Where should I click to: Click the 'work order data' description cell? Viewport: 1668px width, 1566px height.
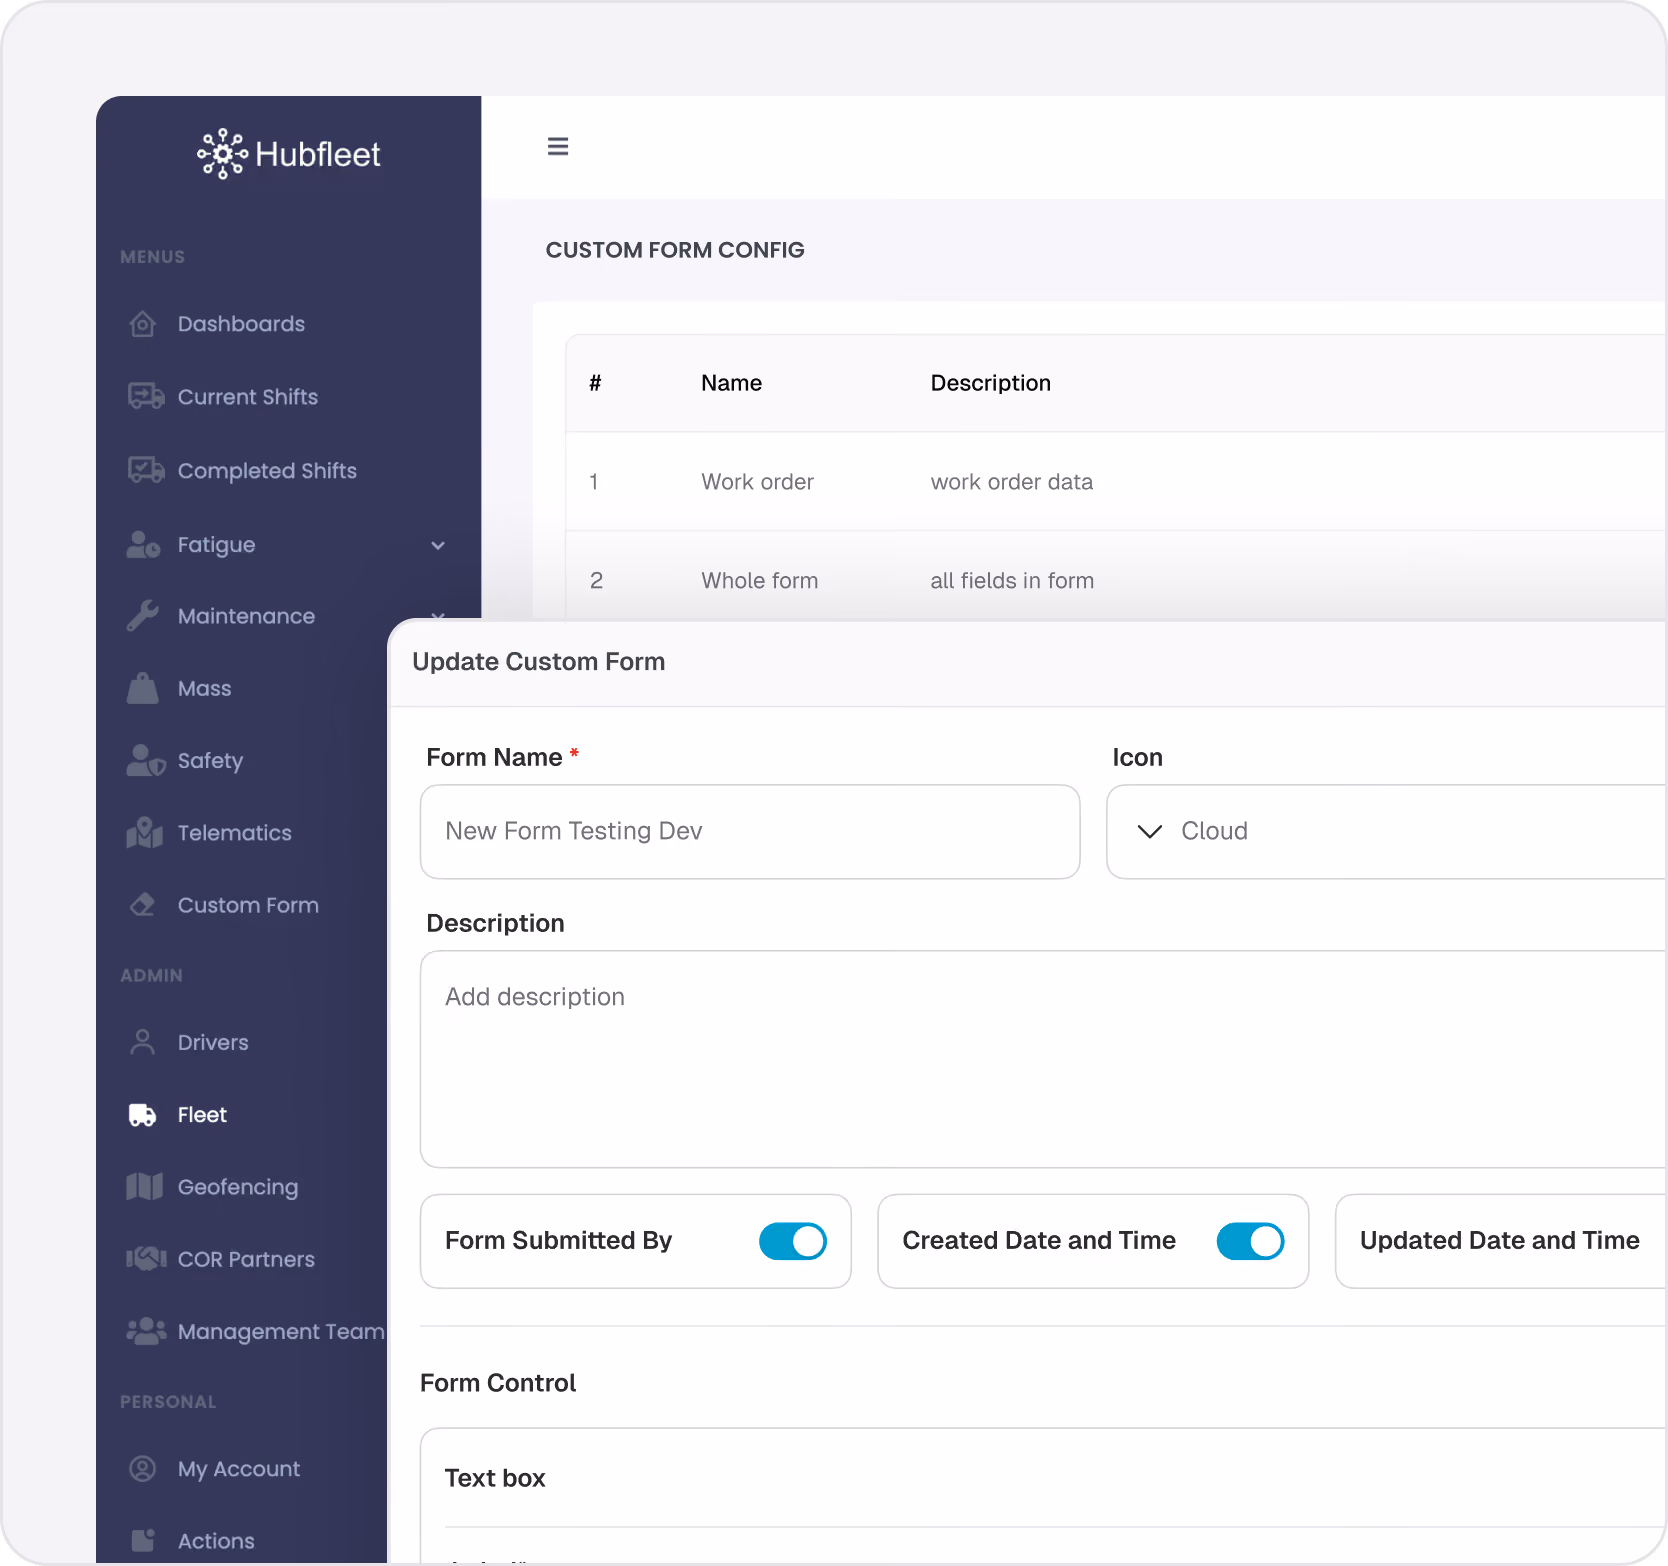(x=1012, y=482)
